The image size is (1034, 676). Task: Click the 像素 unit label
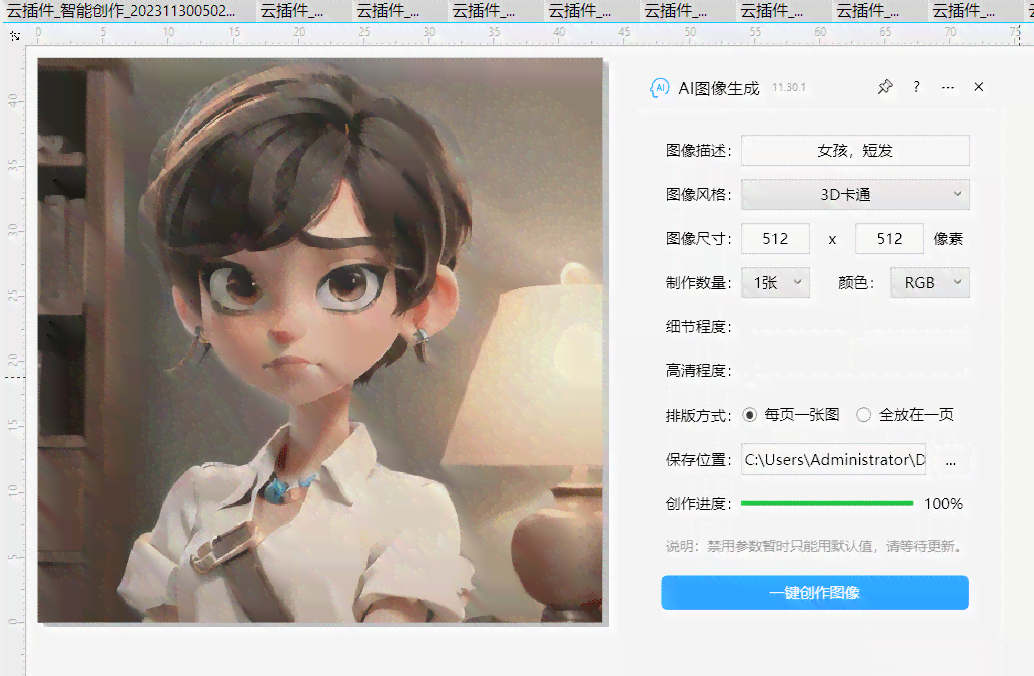tap(948, 239)
